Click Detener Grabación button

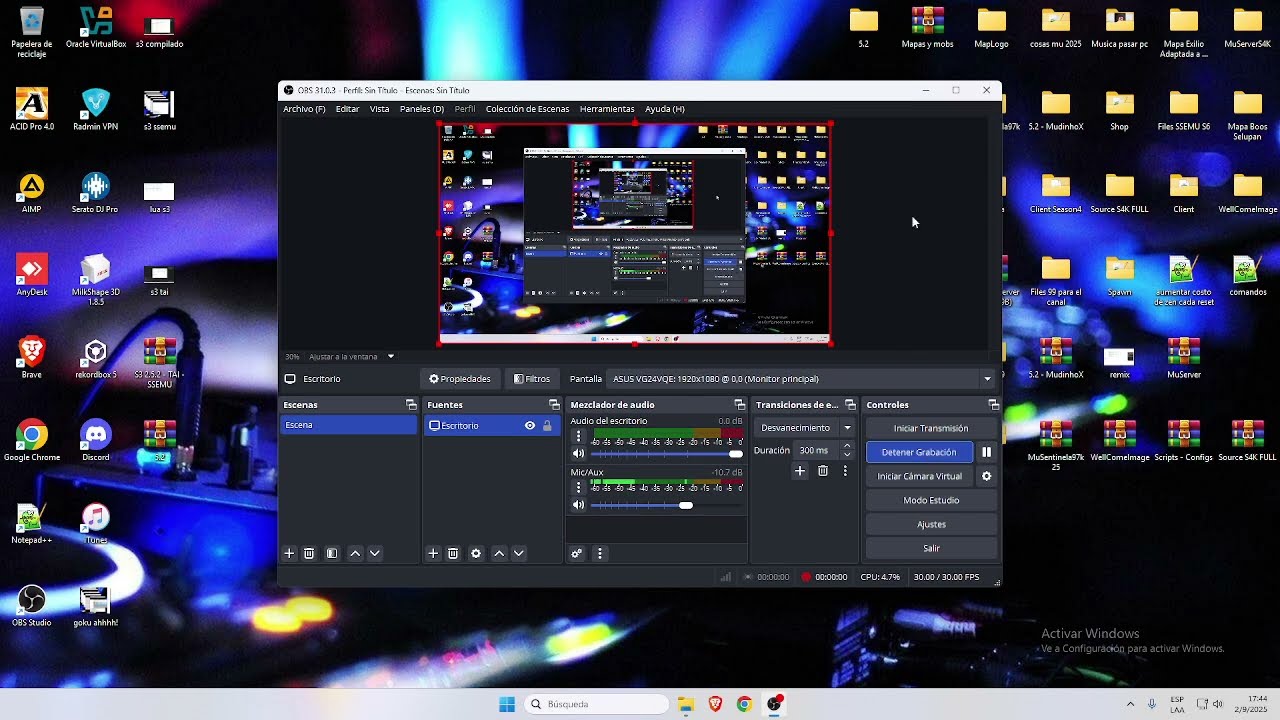919,452
